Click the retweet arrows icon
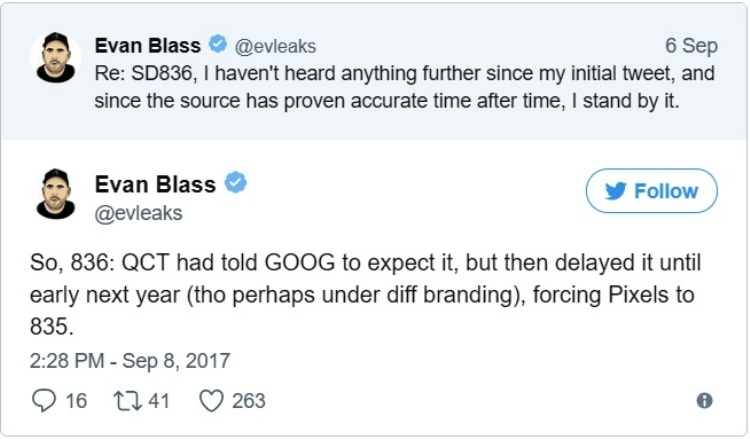This screenshot has height=439, width=750. coord(127,401)
